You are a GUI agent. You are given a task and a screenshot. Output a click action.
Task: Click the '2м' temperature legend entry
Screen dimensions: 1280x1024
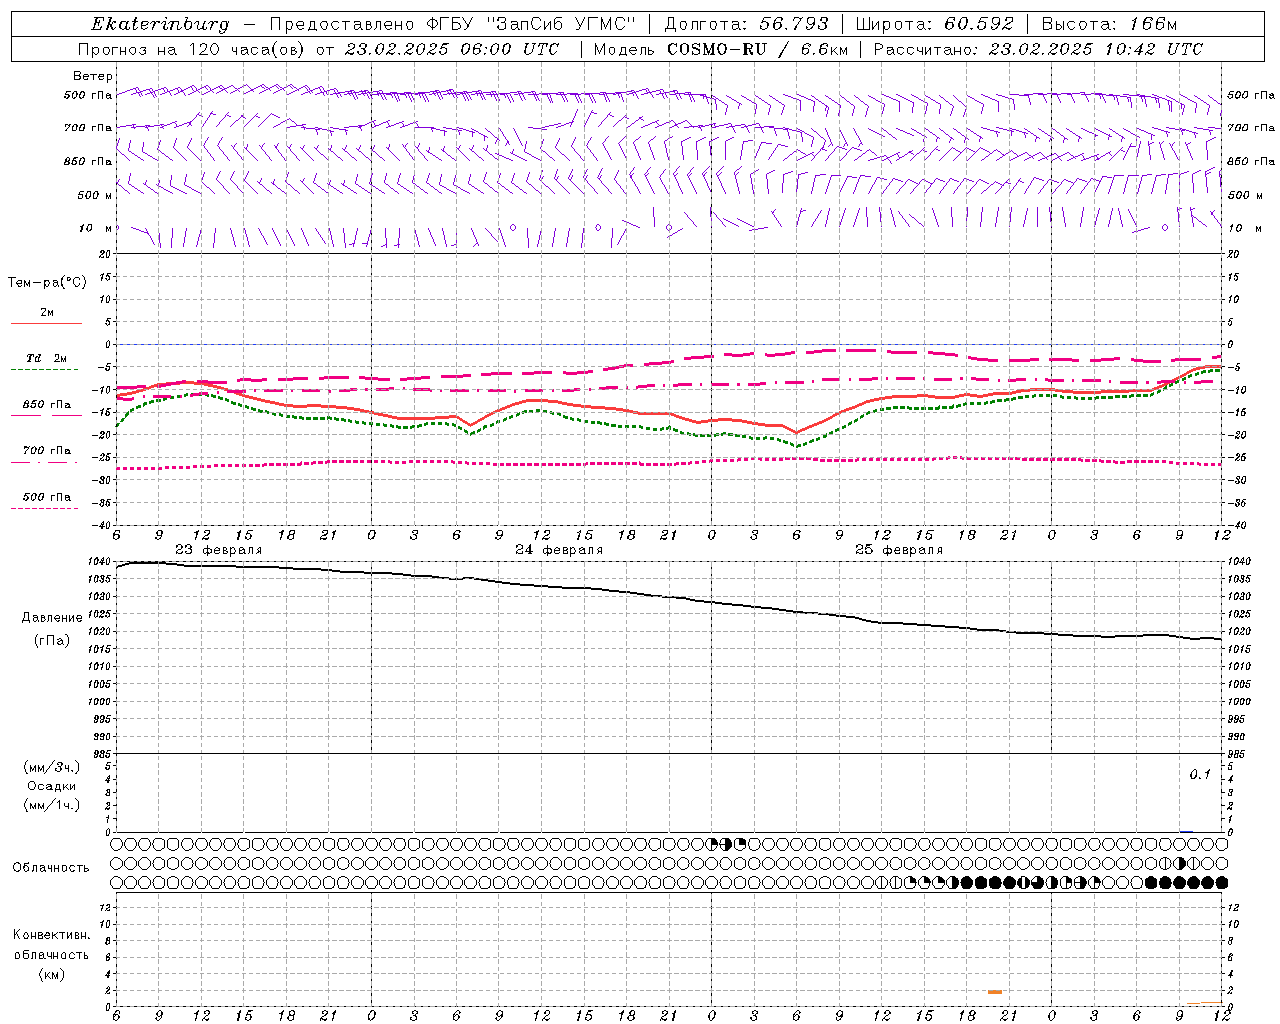pos(47,313)
